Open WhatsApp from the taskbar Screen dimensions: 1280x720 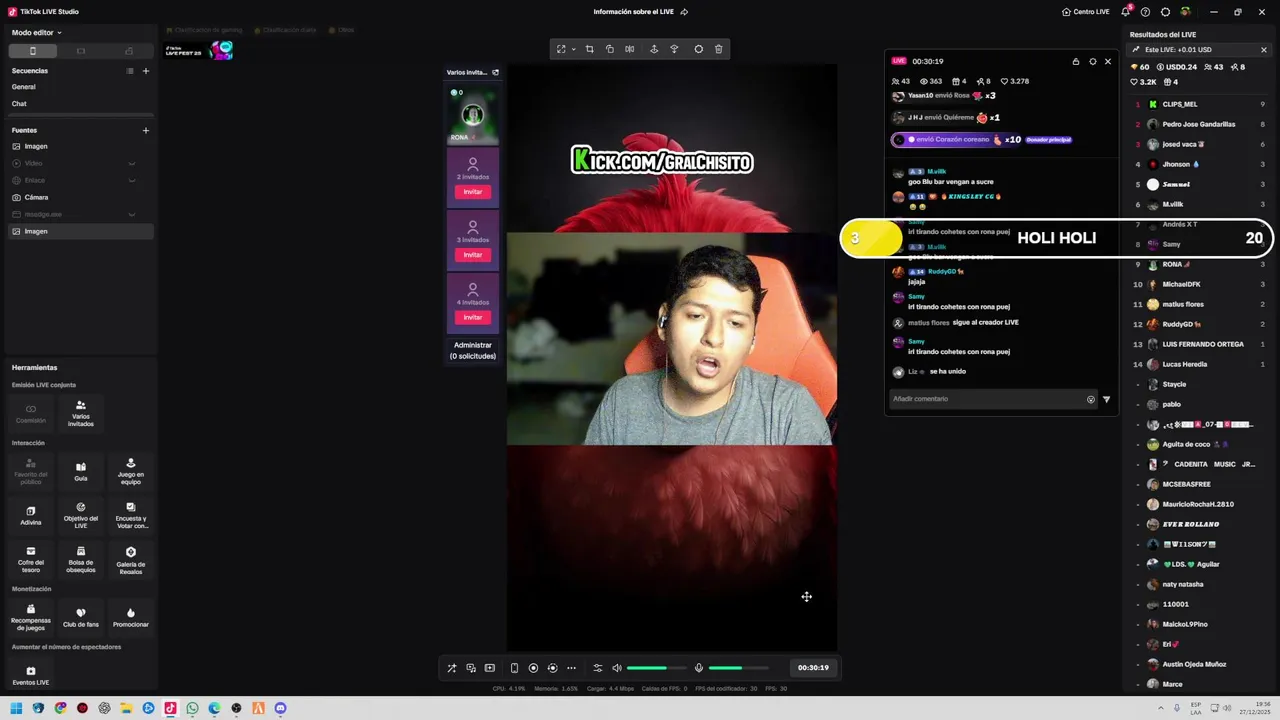tap(192, 708)
